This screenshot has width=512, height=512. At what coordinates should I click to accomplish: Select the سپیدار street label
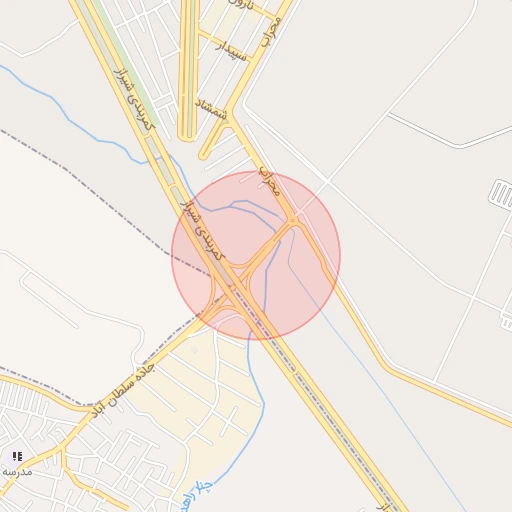click(x=232, y=51)
